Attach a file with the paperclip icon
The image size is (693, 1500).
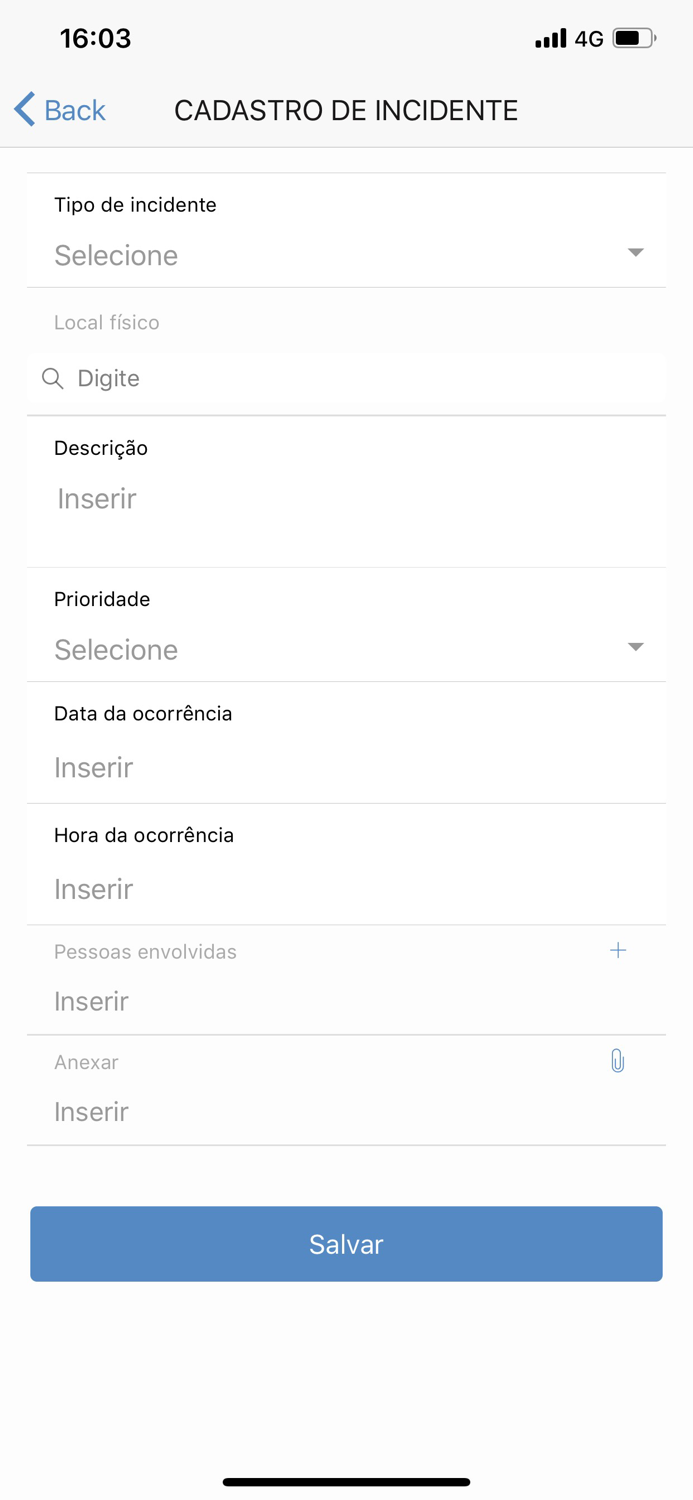(x=617, y=1060)
